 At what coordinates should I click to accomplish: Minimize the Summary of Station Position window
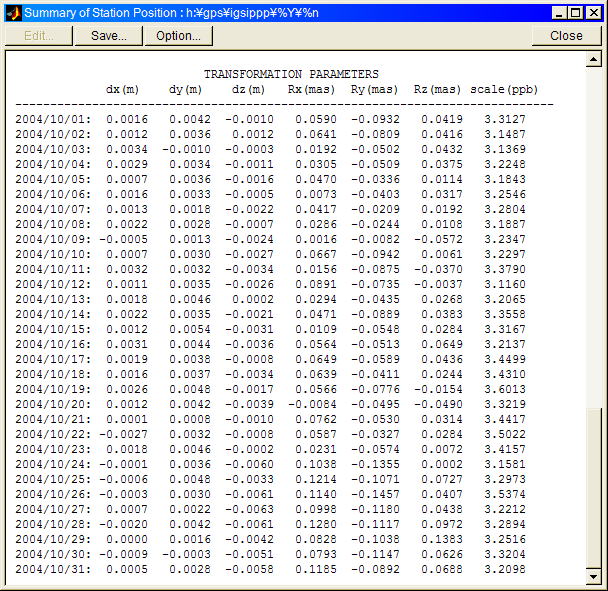coord(561,12)
